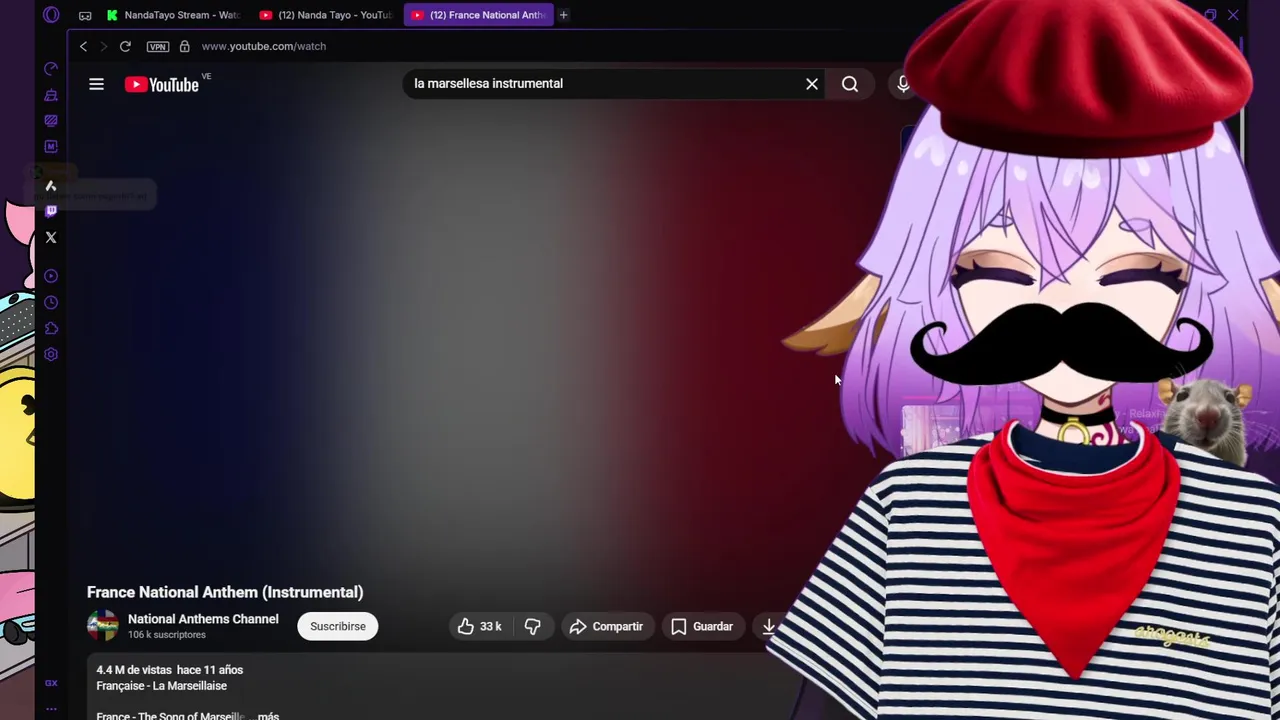Share video using Compartir
Image resolution: width=1280 pixels, height=720 pixels.
(x=606, y=626)
